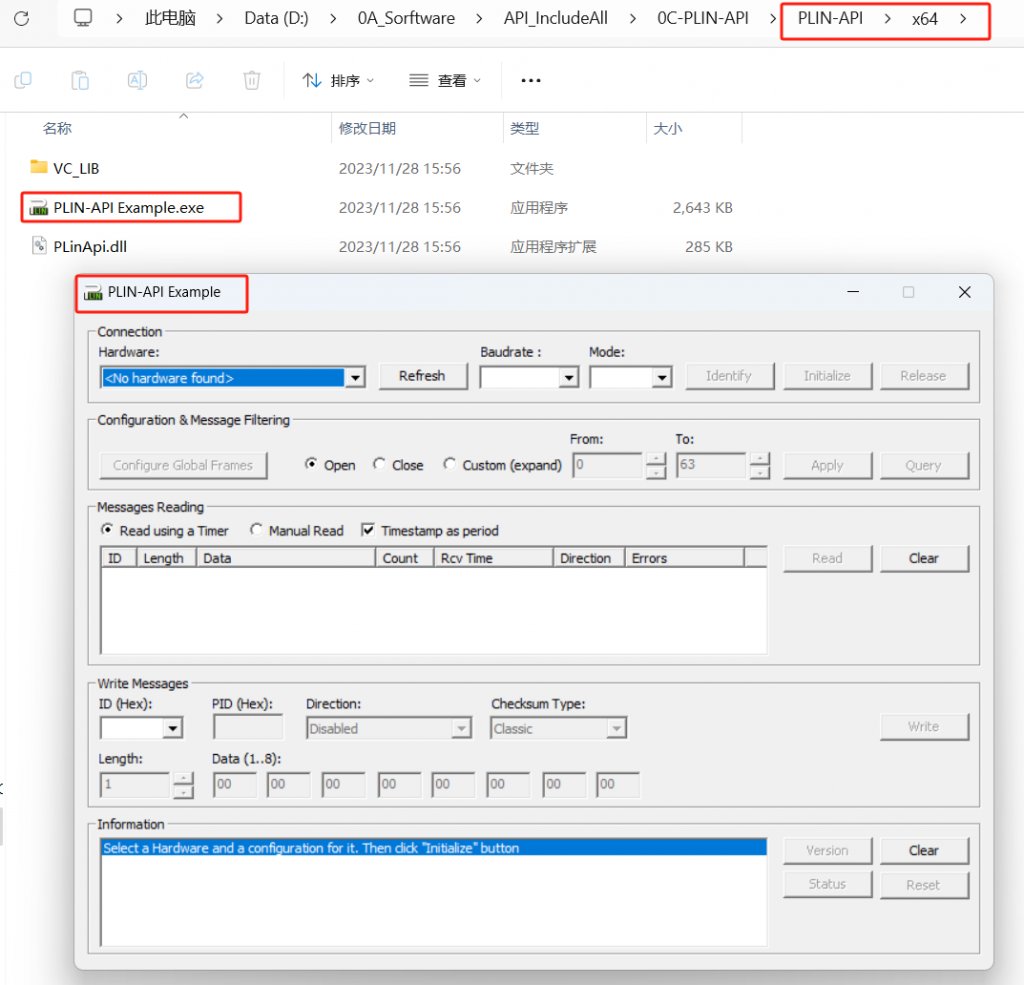
Task: Open the Baudrate dropdown
Action: click(568, 378)
